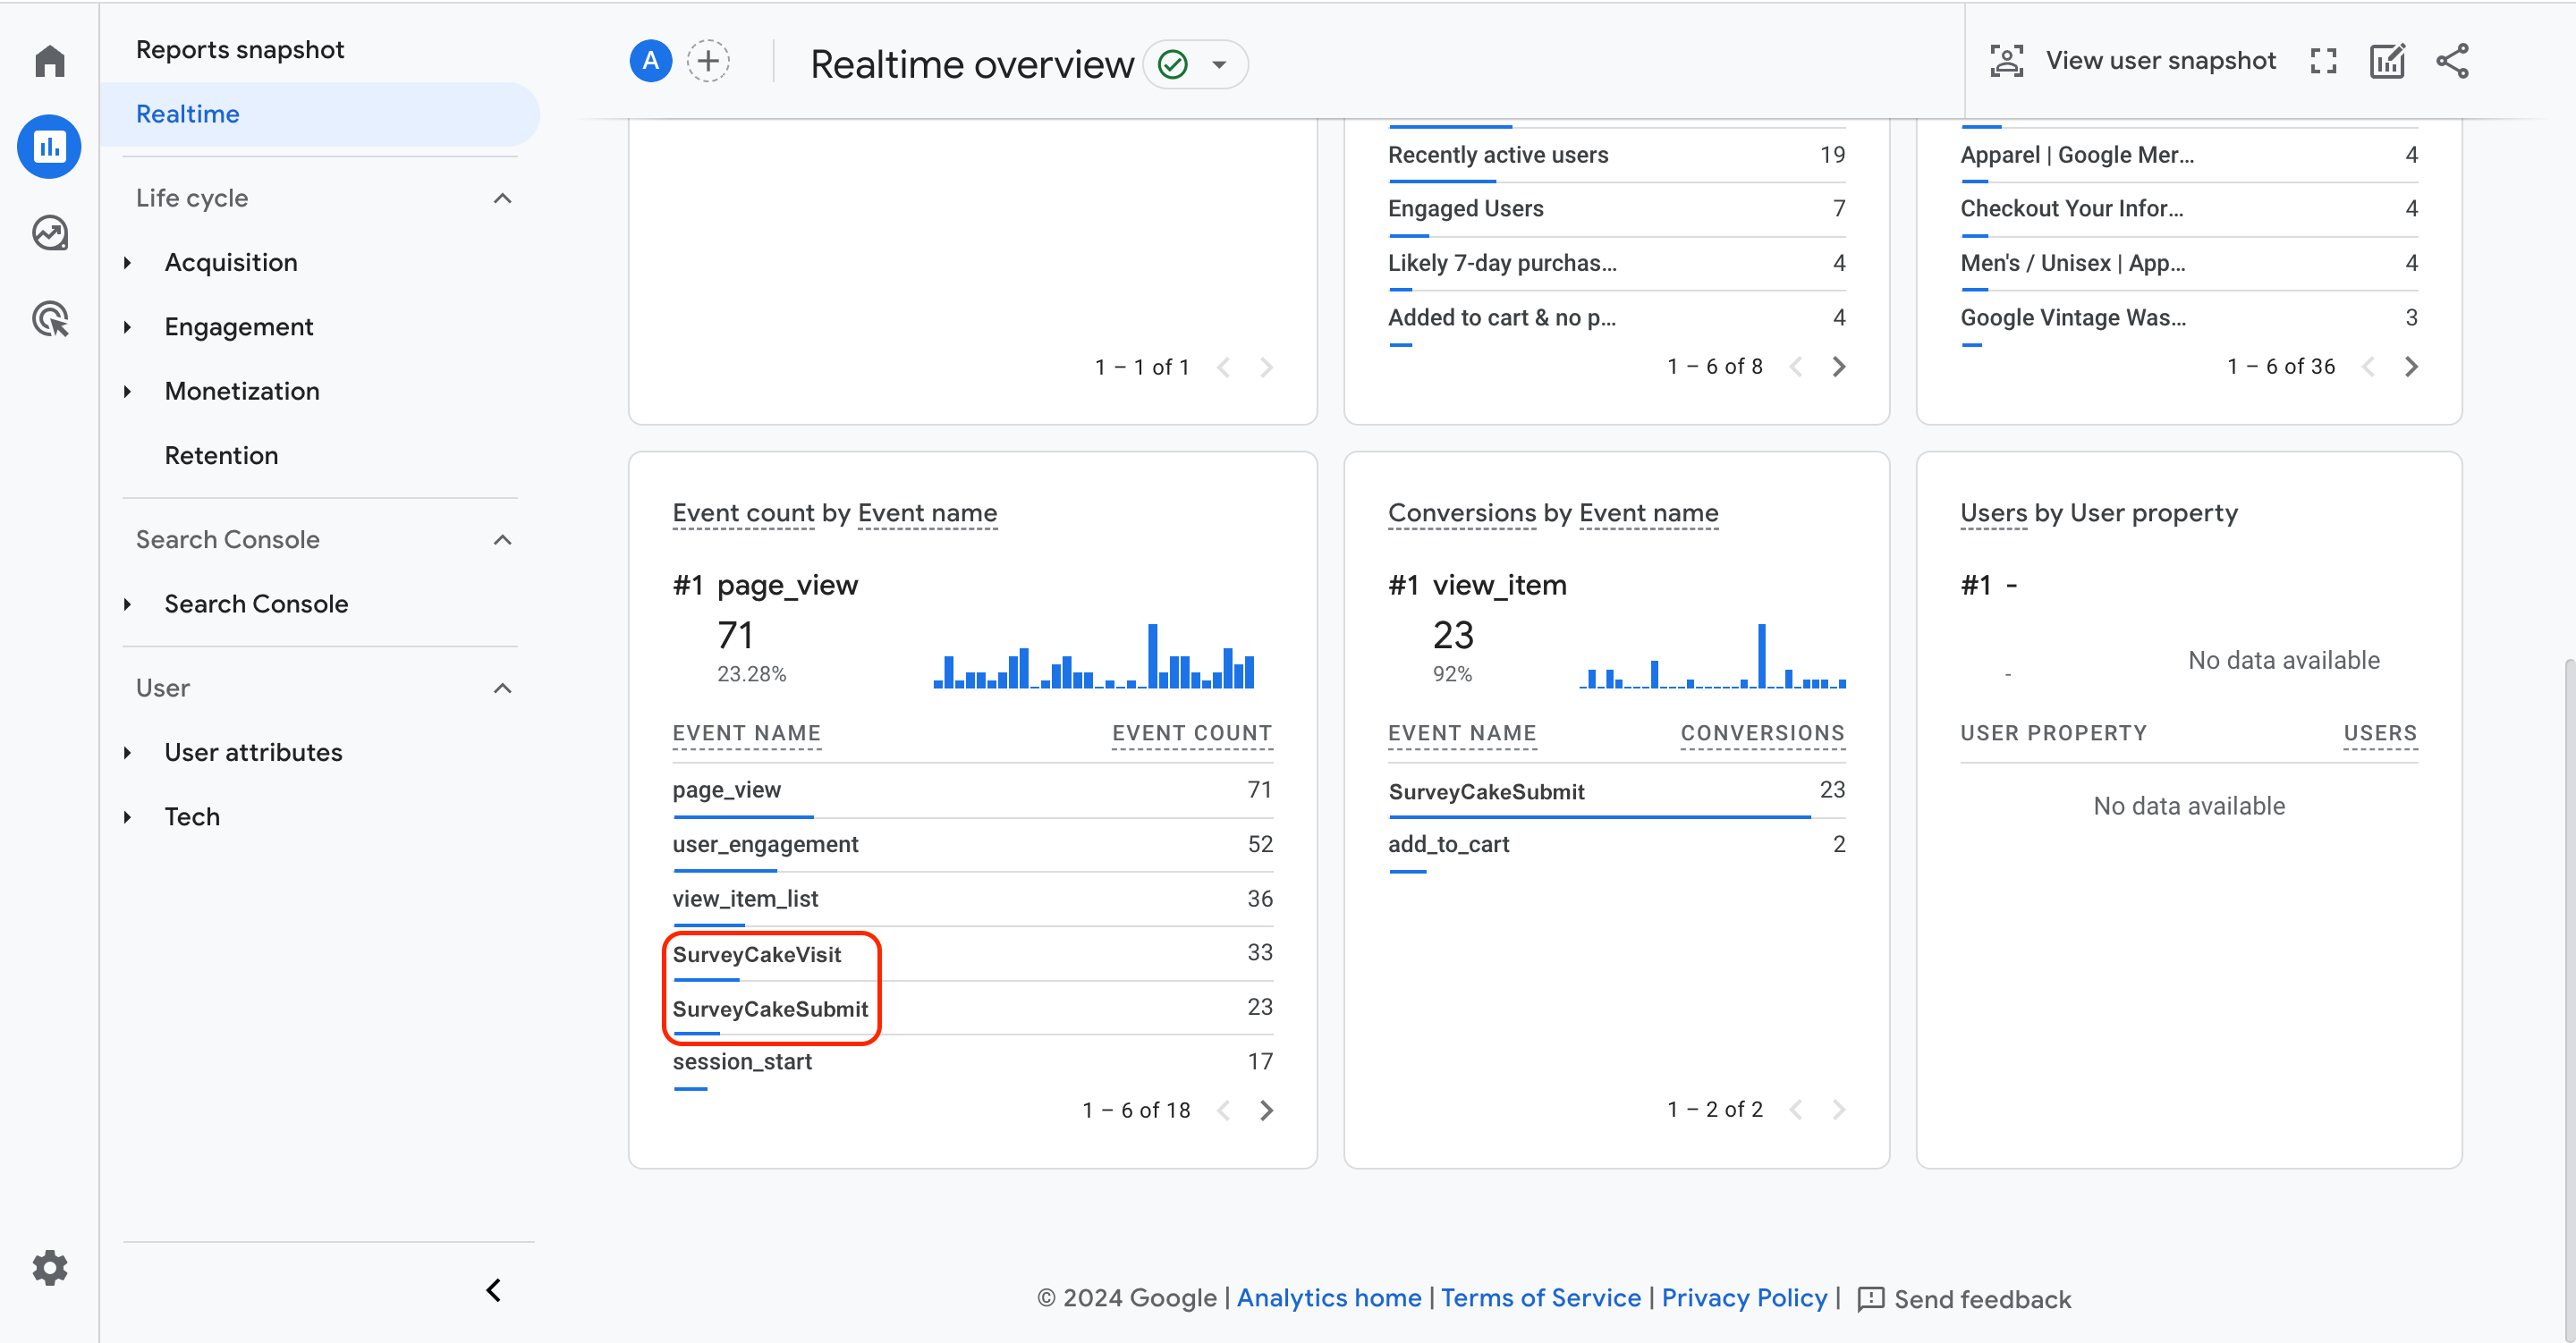The width and height of the screenshot is (2576, 1343).
Task: Go to next page of event counts
Action: [1266, 1110]
